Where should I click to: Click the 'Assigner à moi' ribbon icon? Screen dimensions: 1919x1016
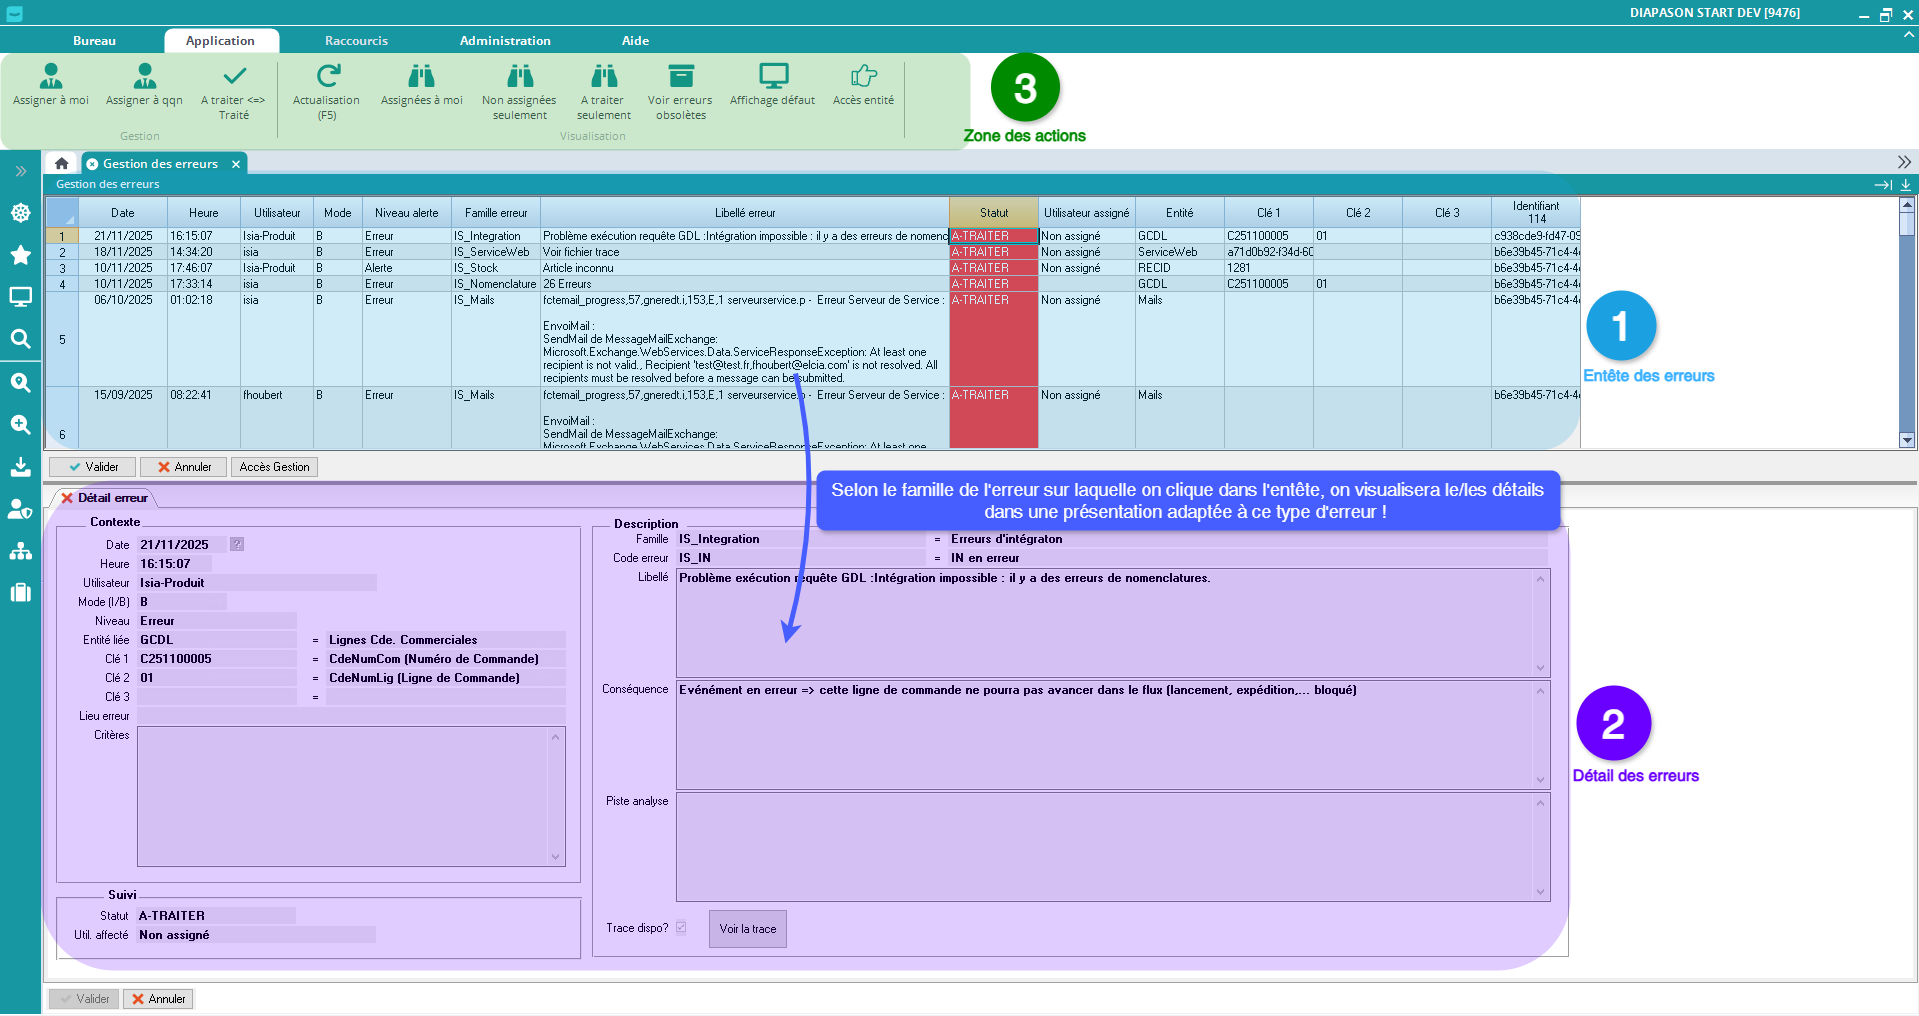coord(51,77)
